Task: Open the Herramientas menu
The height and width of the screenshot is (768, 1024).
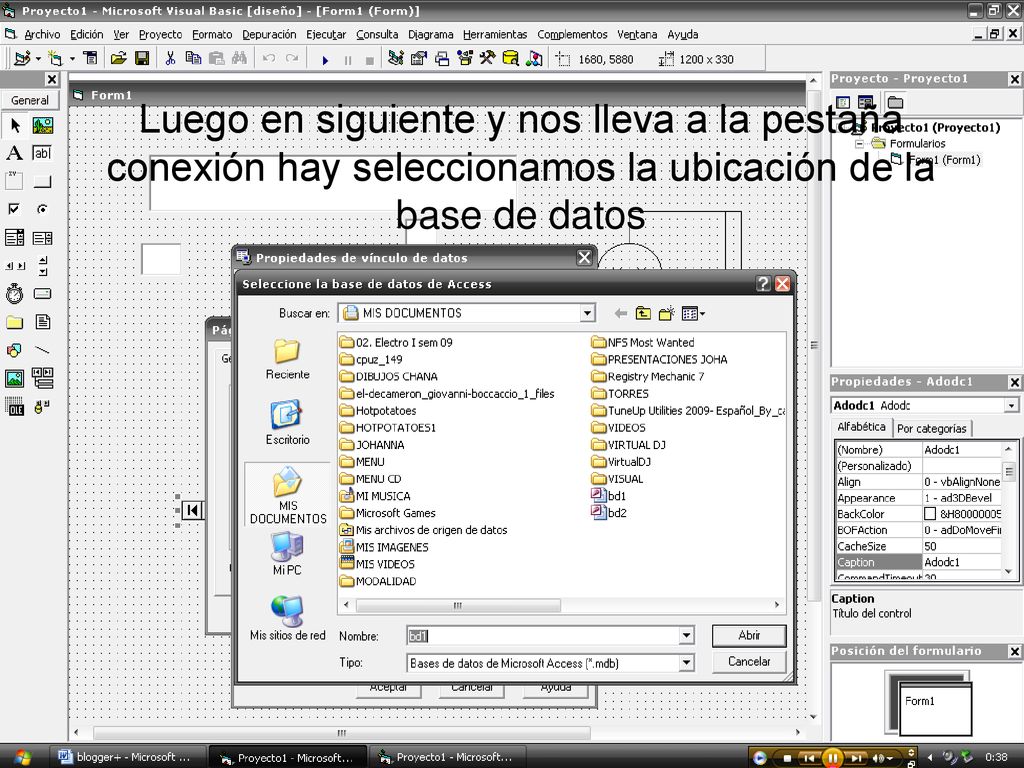Action: tap(495, 35)
